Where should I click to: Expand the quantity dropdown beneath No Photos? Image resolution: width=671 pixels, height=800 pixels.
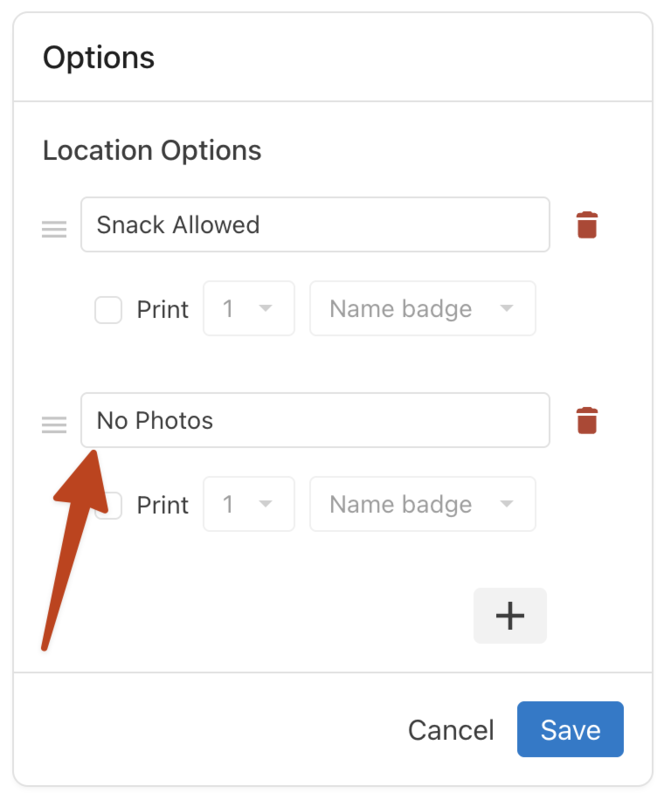coord(248,504)
